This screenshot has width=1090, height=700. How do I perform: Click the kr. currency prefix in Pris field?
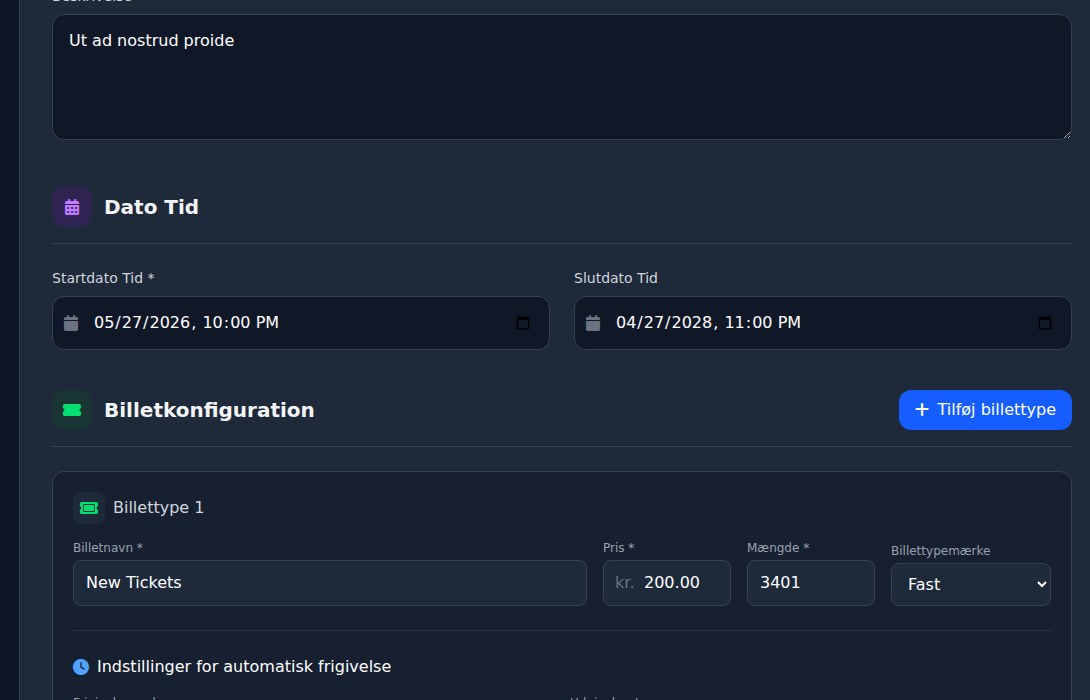624,583
